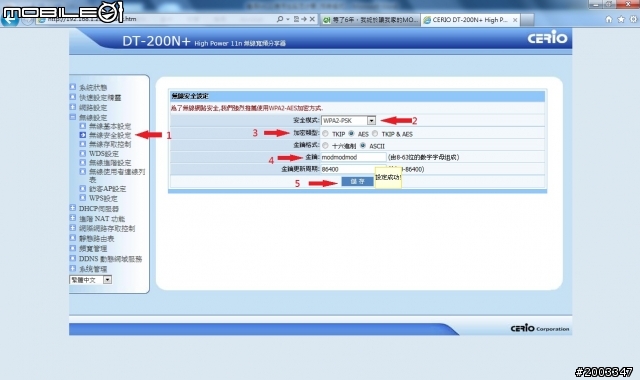Expand the DHCP伺服器 section icon
Viewport: 640px width, 380px height.
73,208
